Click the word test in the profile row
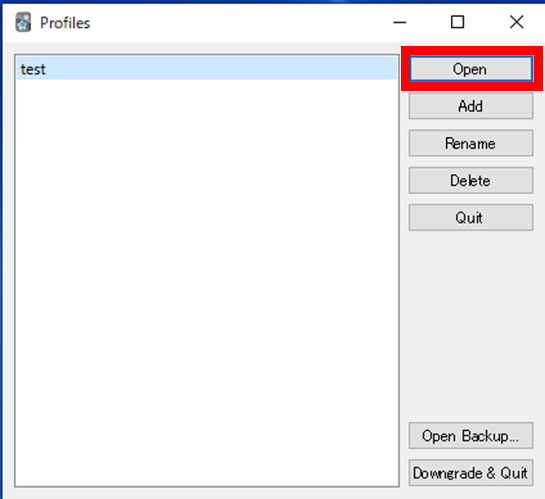The height and width of the screenshot is (499, 545). (x=33, y=69)
